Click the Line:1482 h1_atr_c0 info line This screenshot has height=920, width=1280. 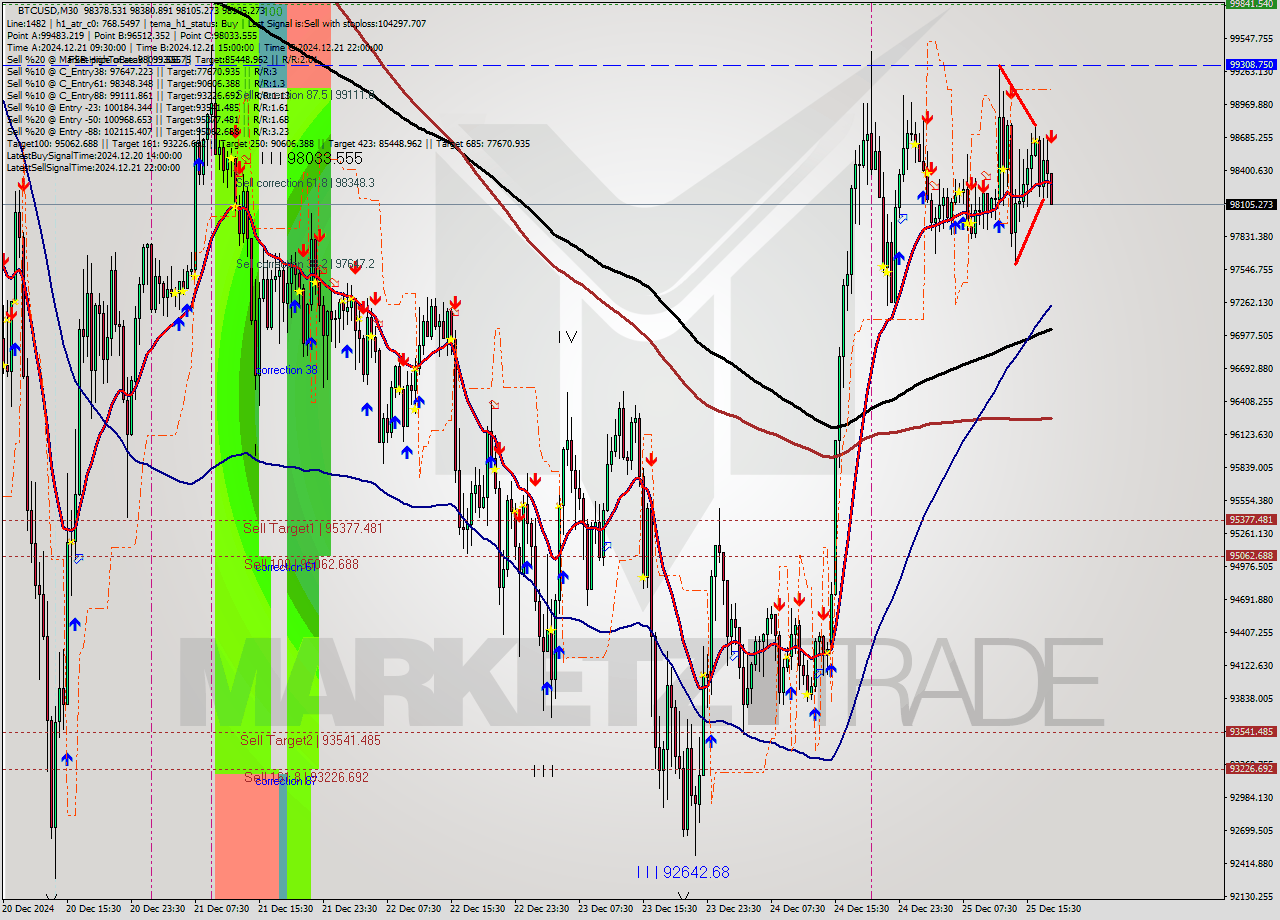[x=216, y=23]
